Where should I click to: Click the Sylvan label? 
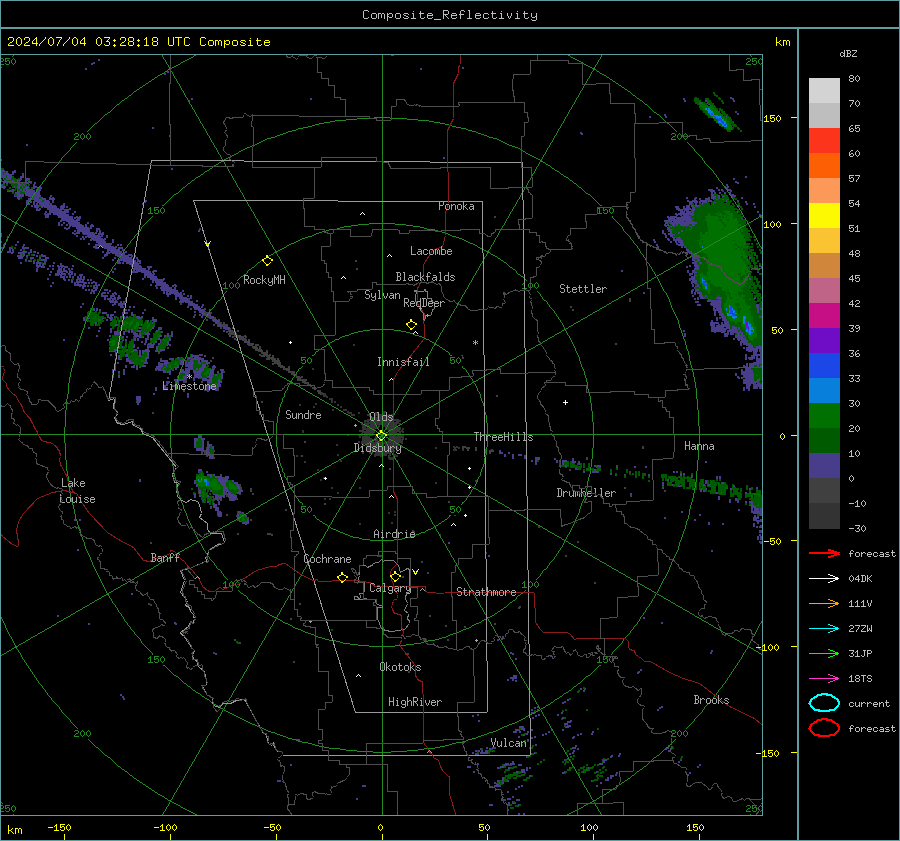pos(382,295)
